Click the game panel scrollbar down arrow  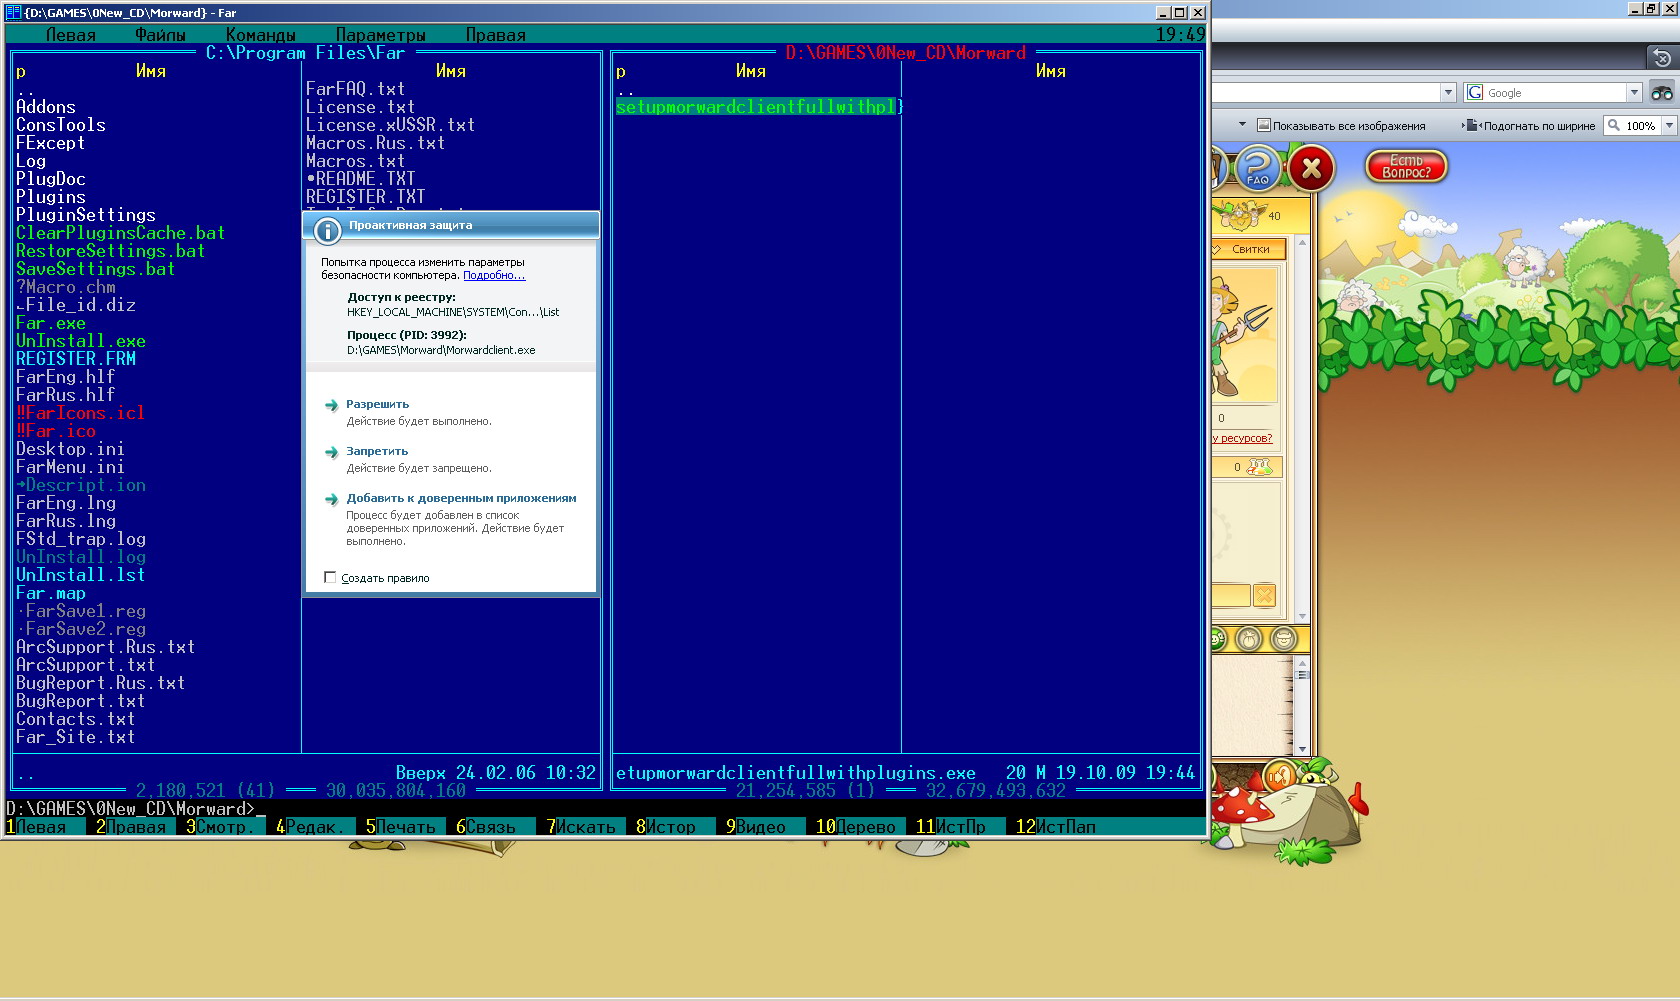(x=1302, y=616)
